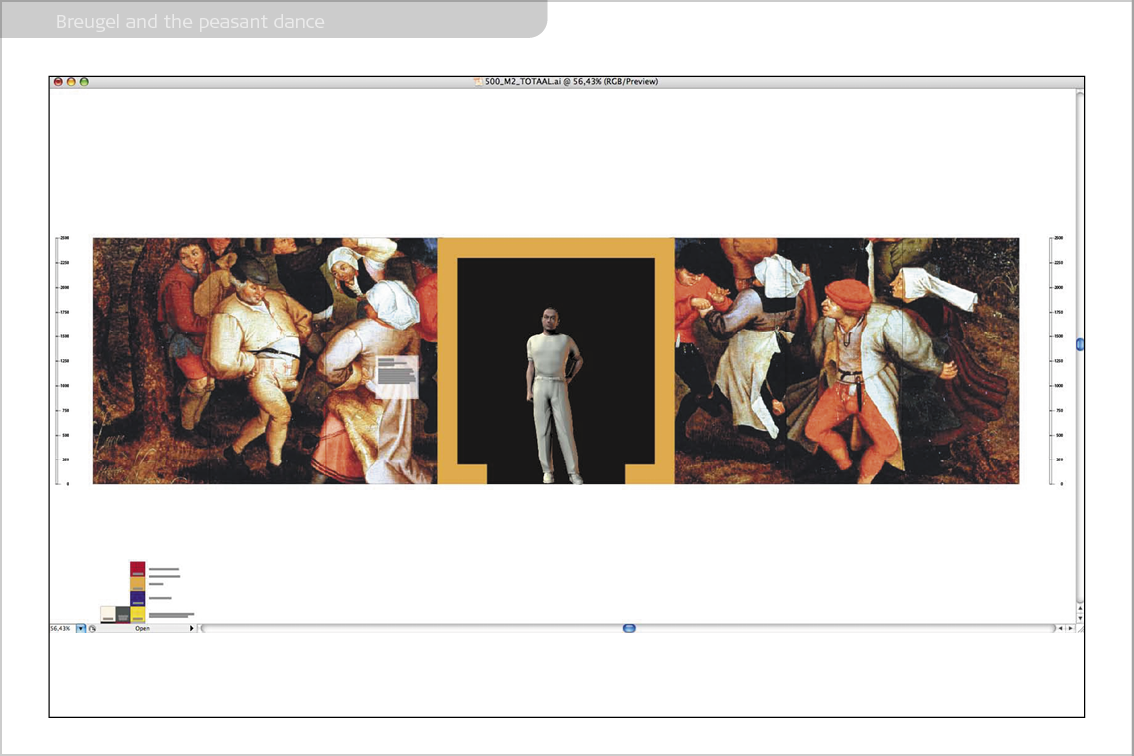Select the right peasant dance painting image
The image size is (1134, 756).
click(x=847, y=361)
